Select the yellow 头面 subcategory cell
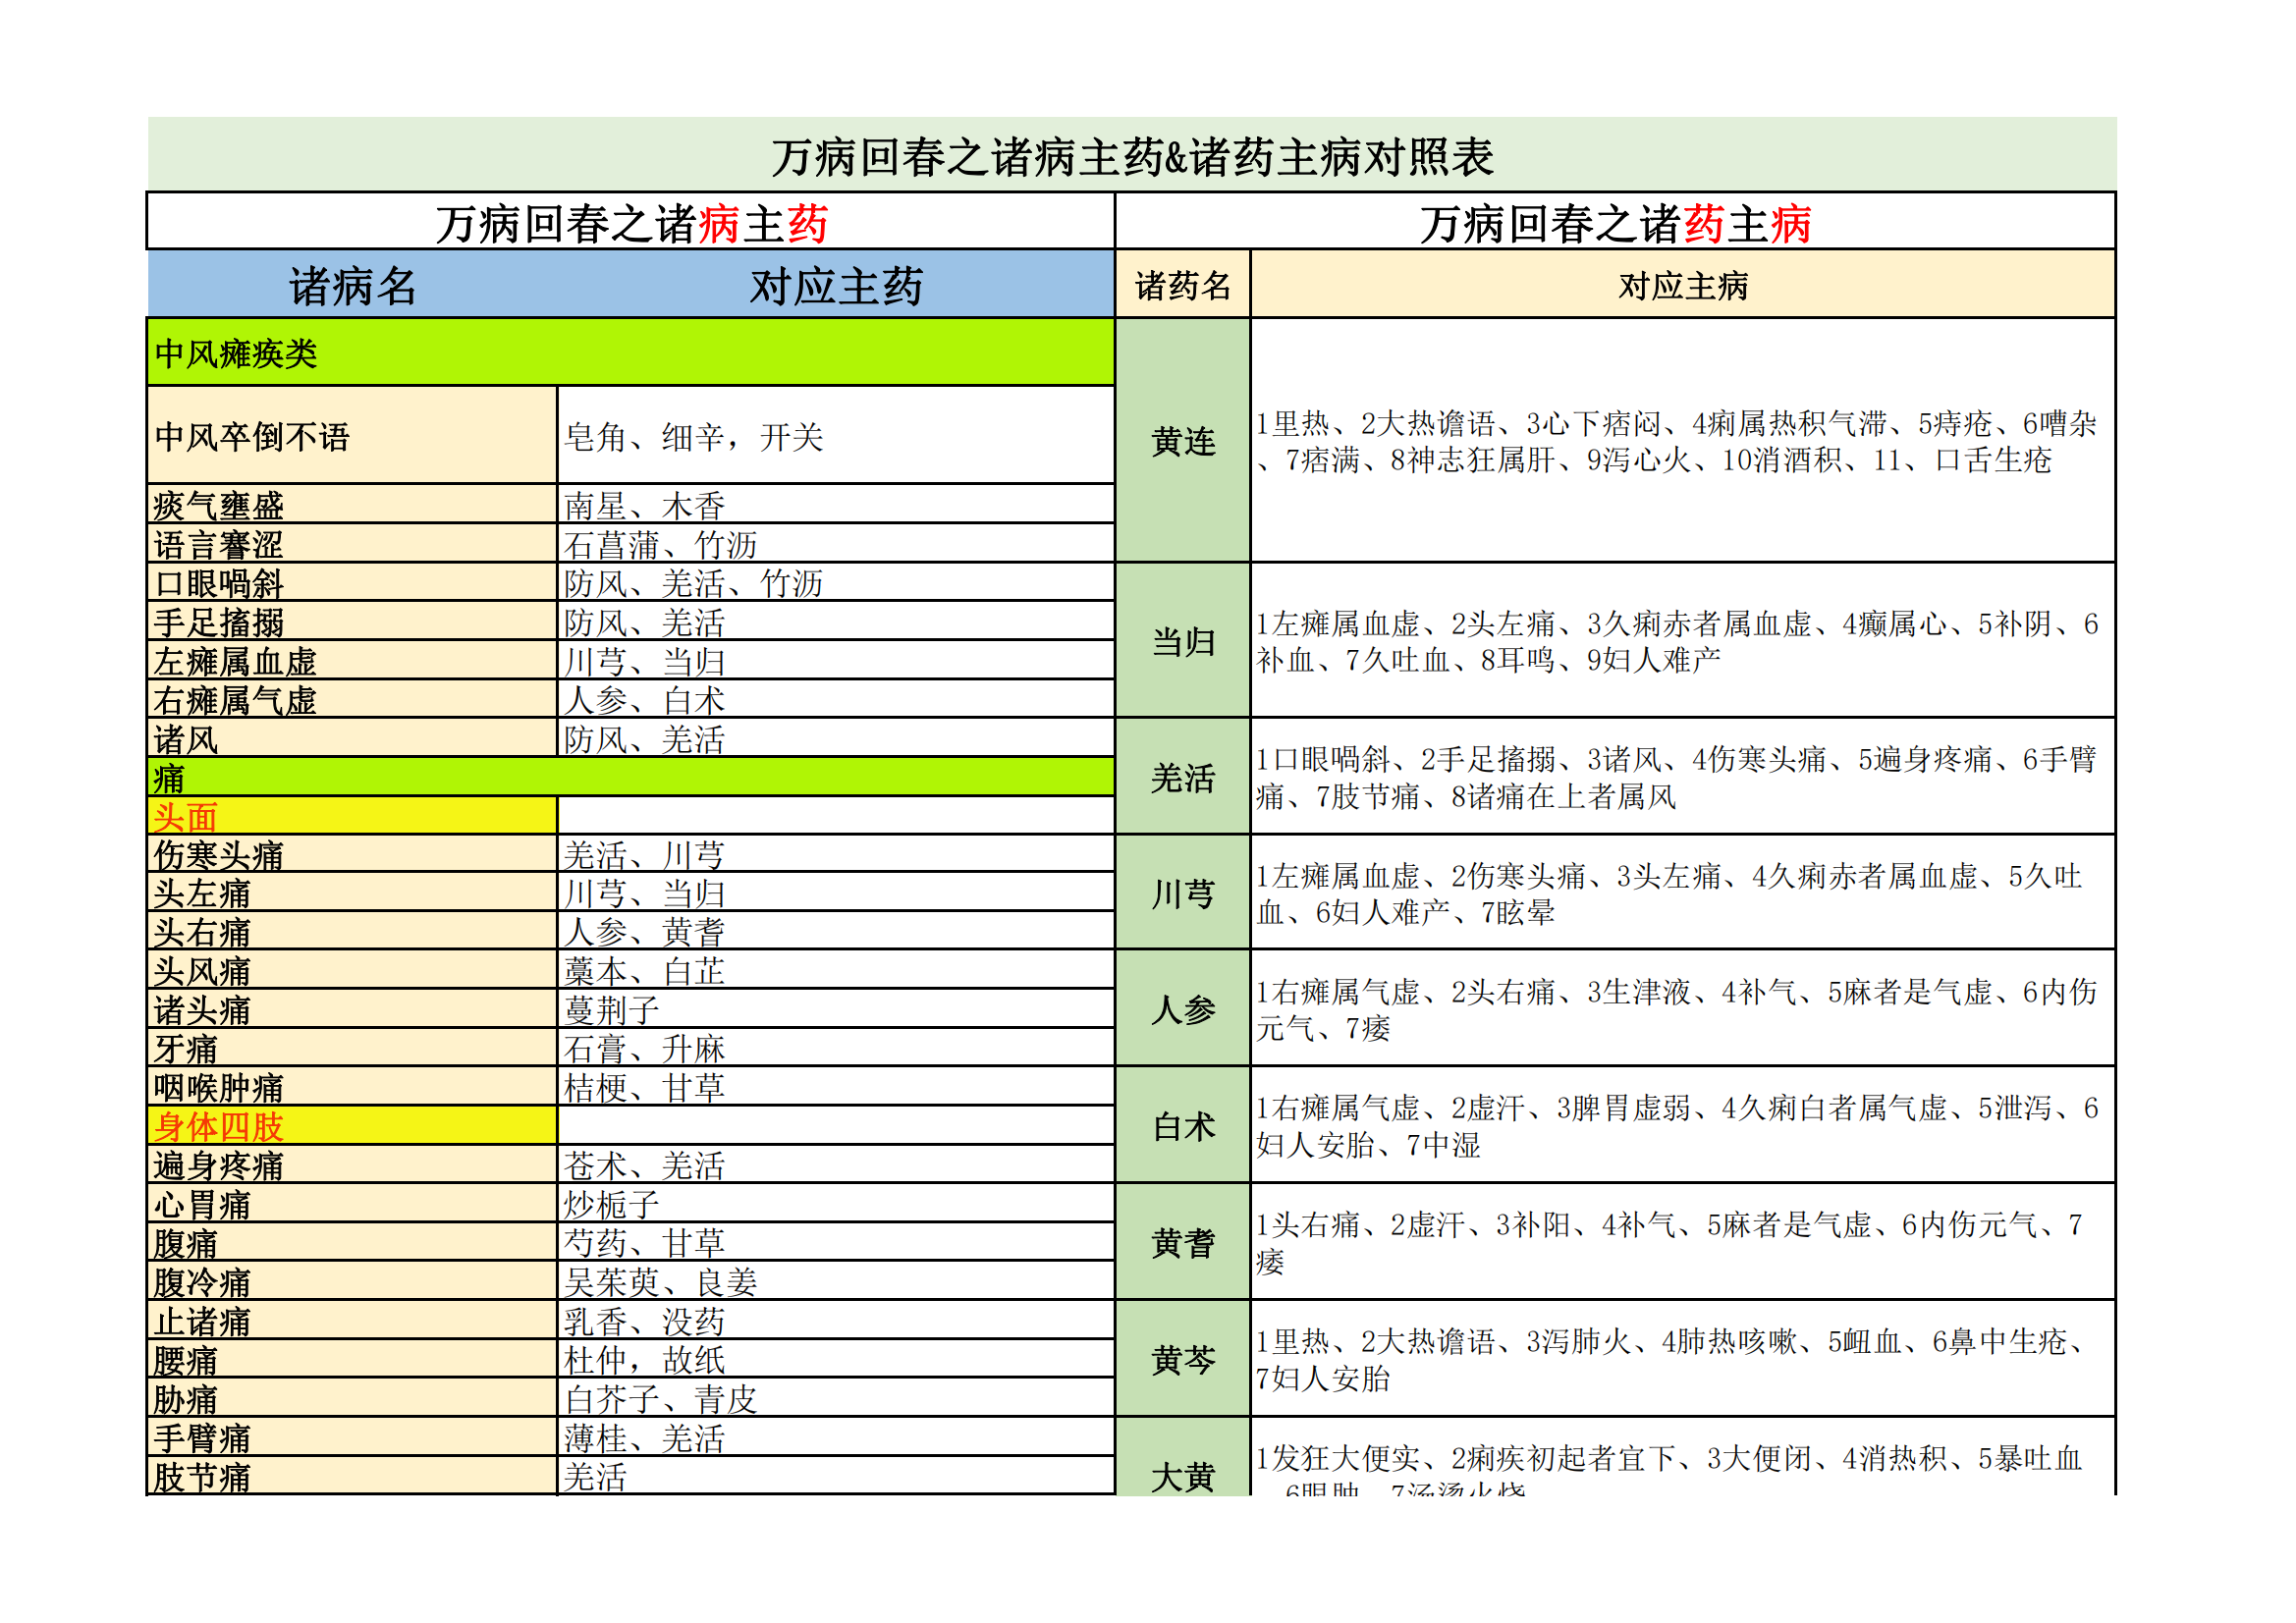 click(x=352, y=816)
